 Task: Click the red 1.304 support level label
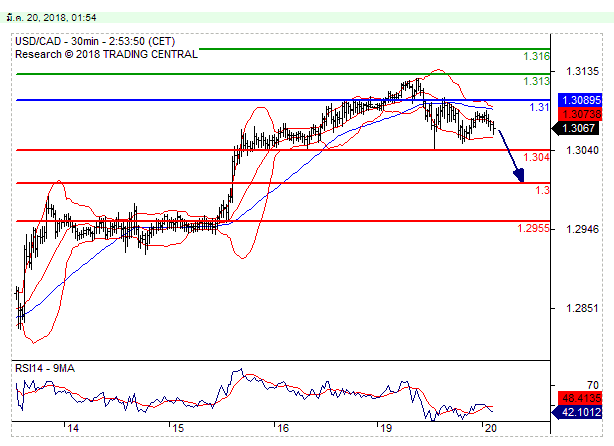click(x=536, y=157)
